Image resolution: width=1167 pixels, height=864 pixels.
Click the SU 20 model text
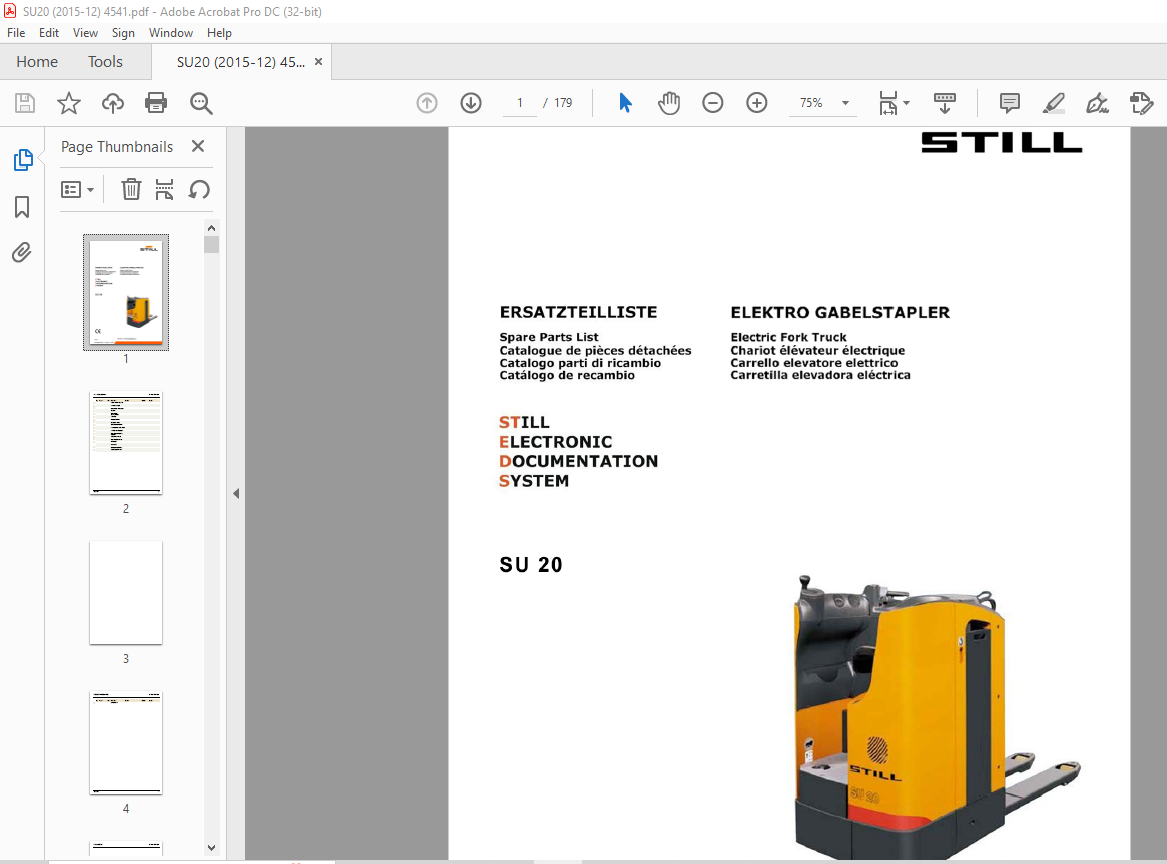[531, 565]
